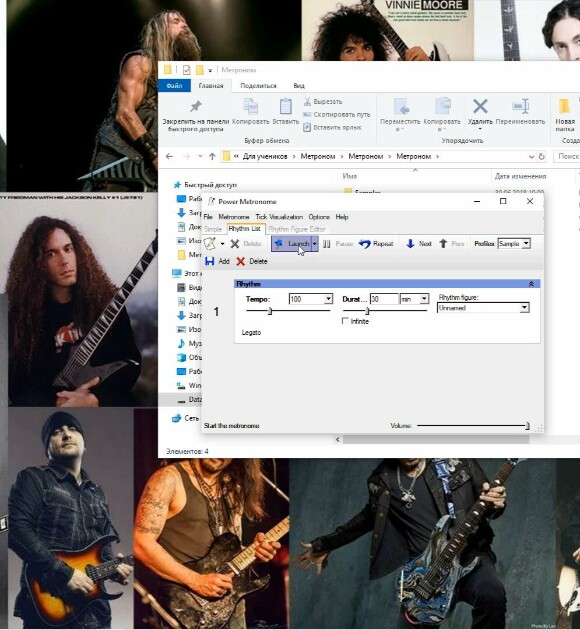
Task: Click the Explorer horizontal scrollbar left arrow
Action: (338, 440)
